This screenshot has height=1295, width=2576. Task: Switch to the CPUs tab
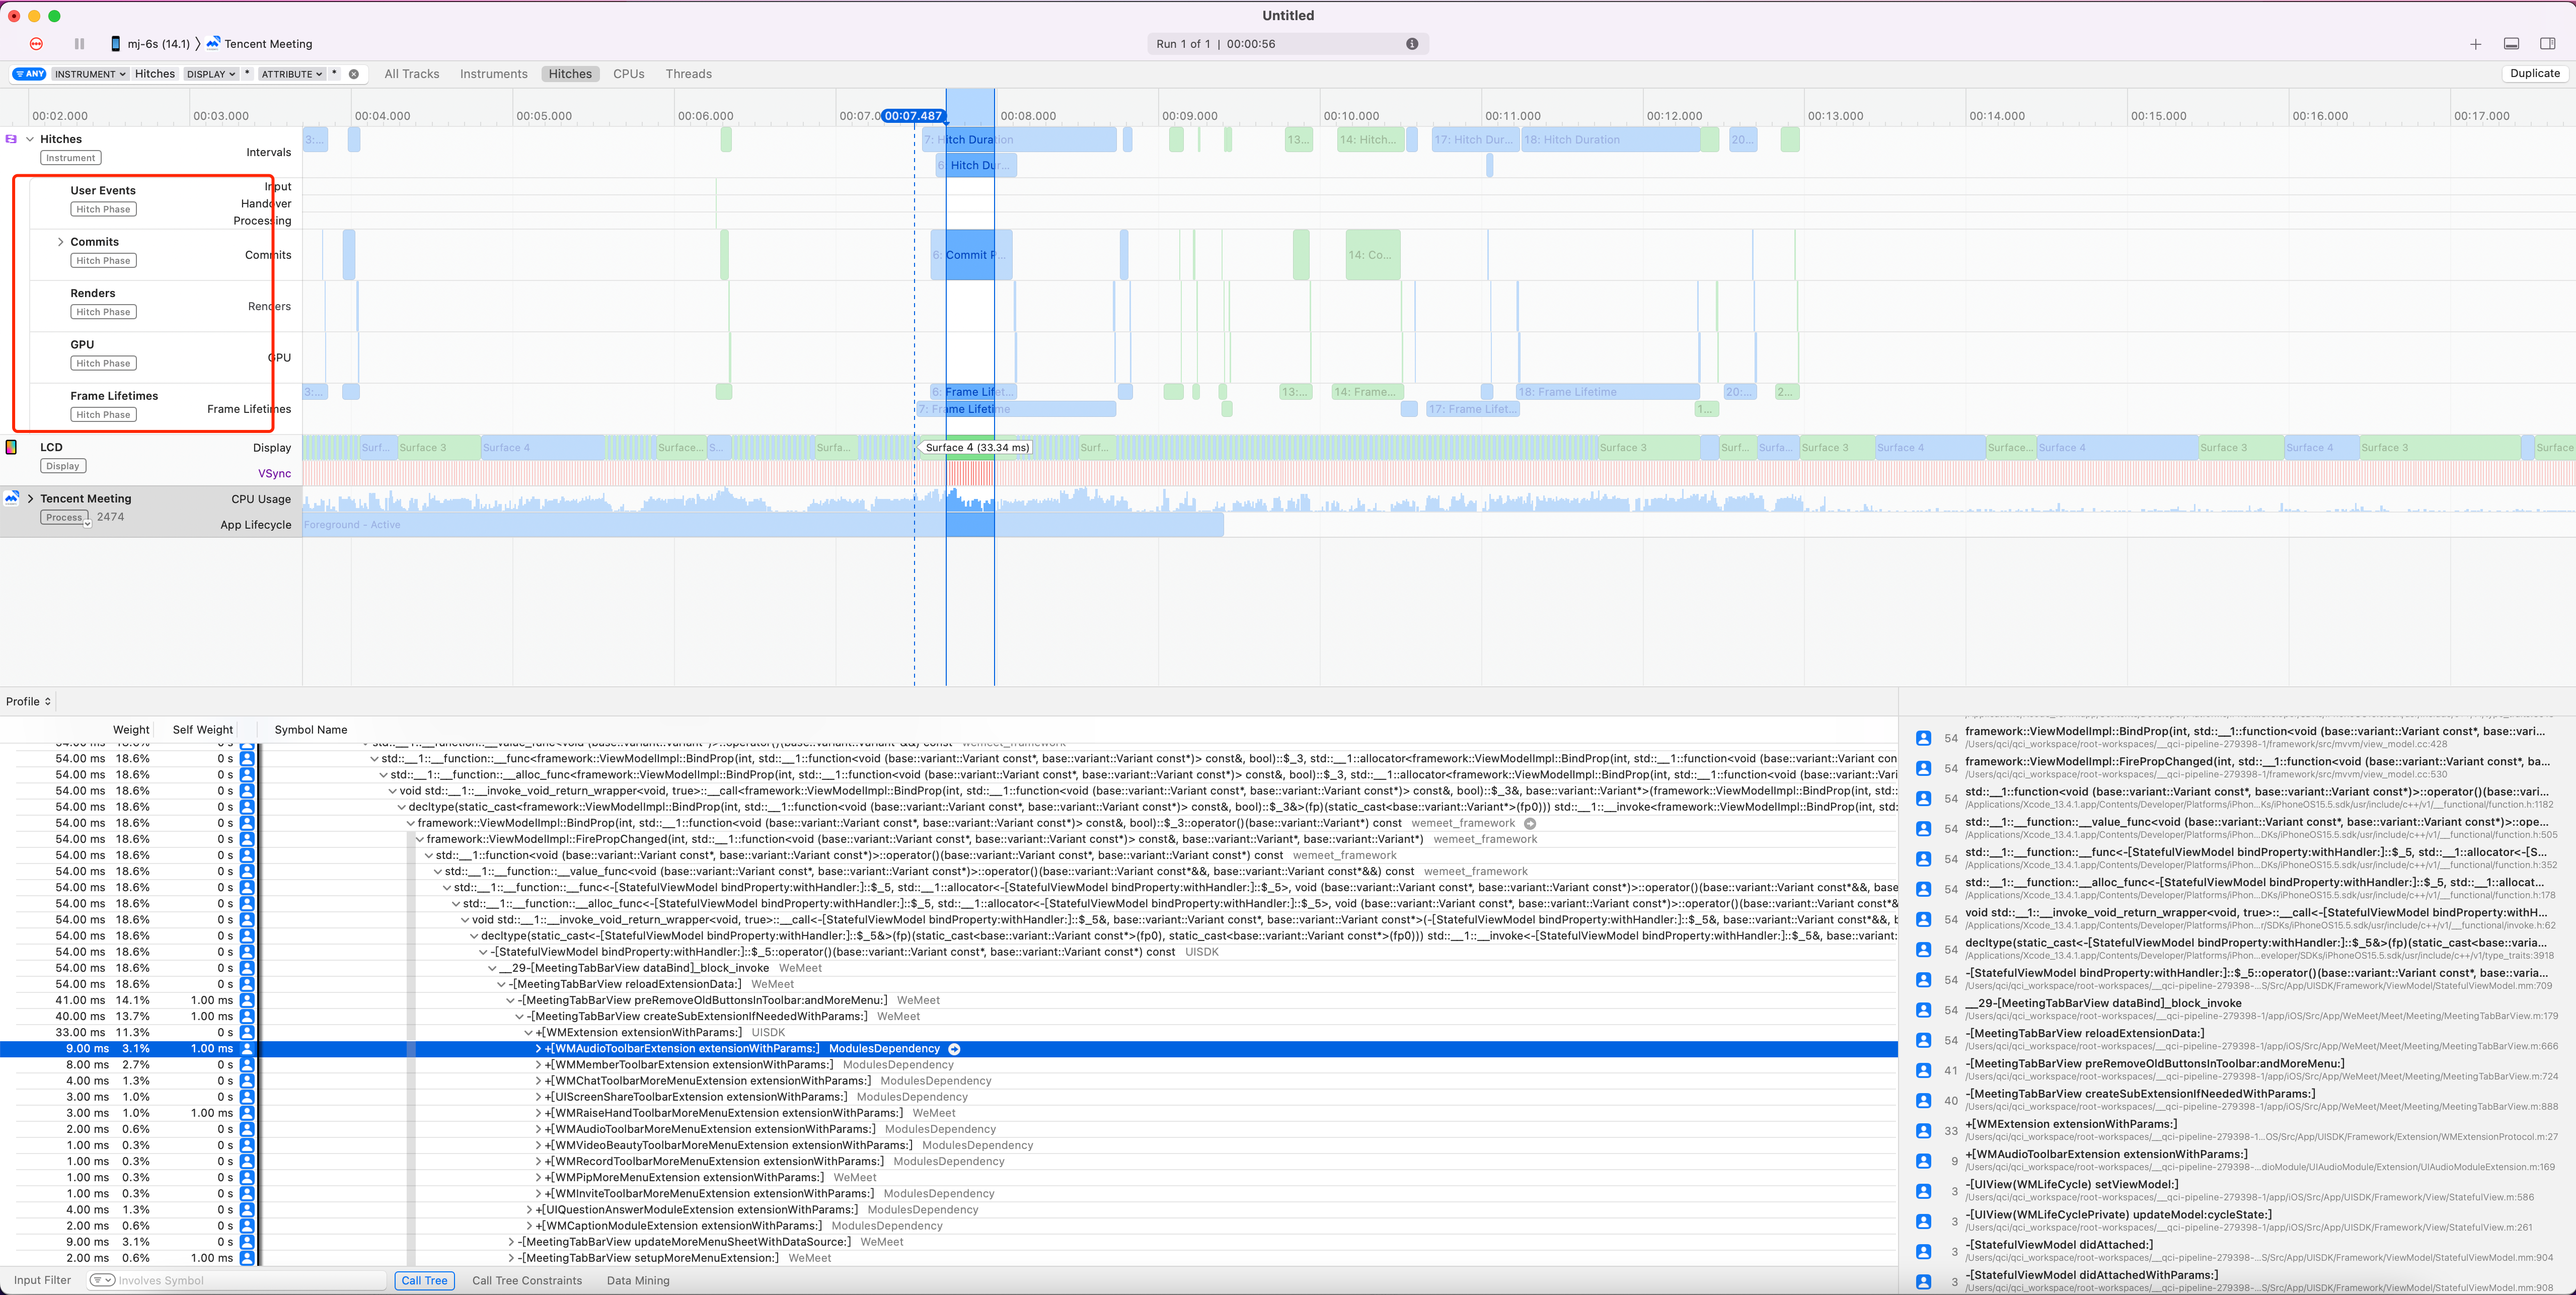tap(628, 74)
